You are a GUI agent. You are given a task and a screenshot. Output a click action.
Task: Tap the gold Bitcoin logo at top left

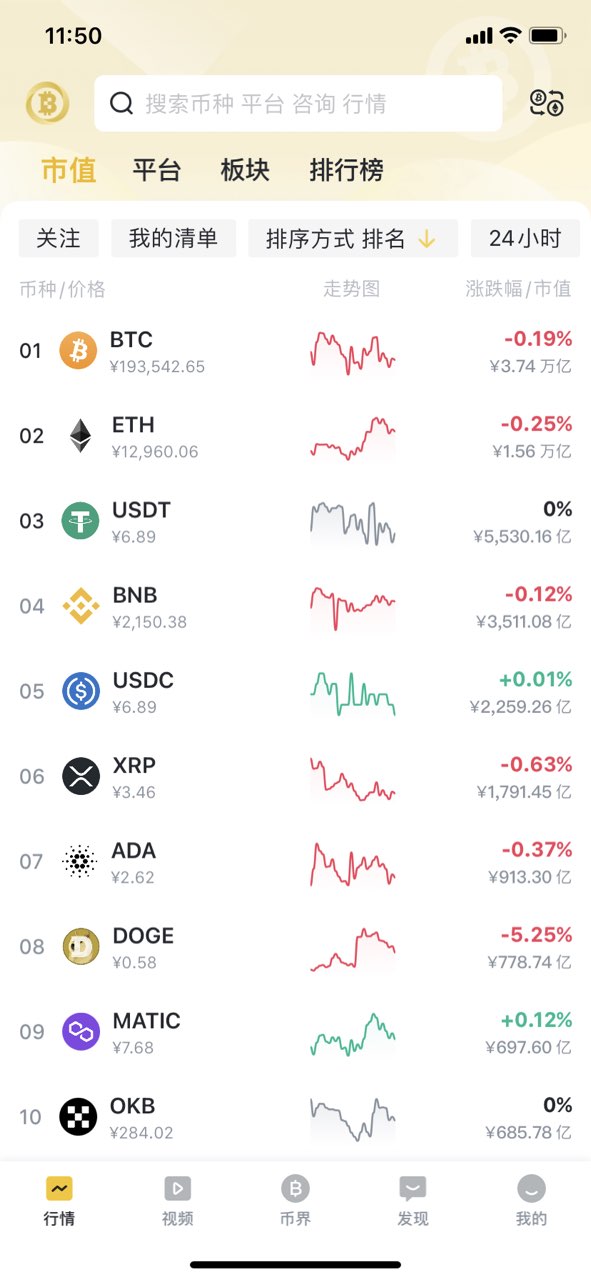[47, 103]
